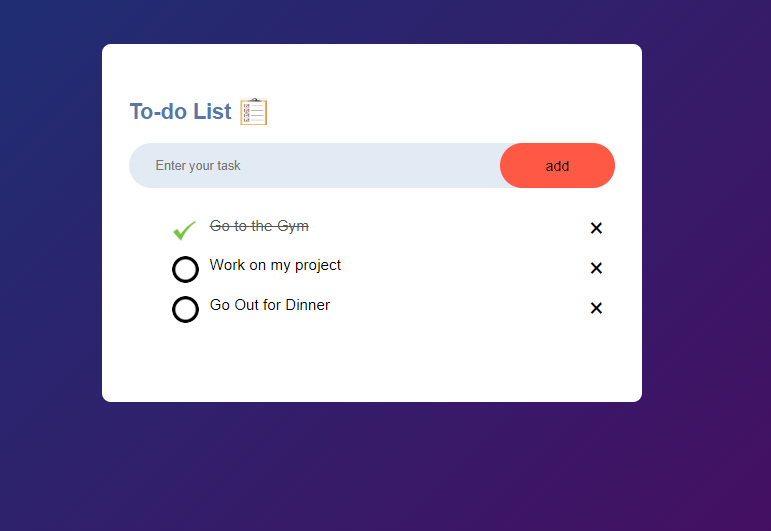
Task: Click the crossed-out Go to the Gym text
Action: point(259,226)
